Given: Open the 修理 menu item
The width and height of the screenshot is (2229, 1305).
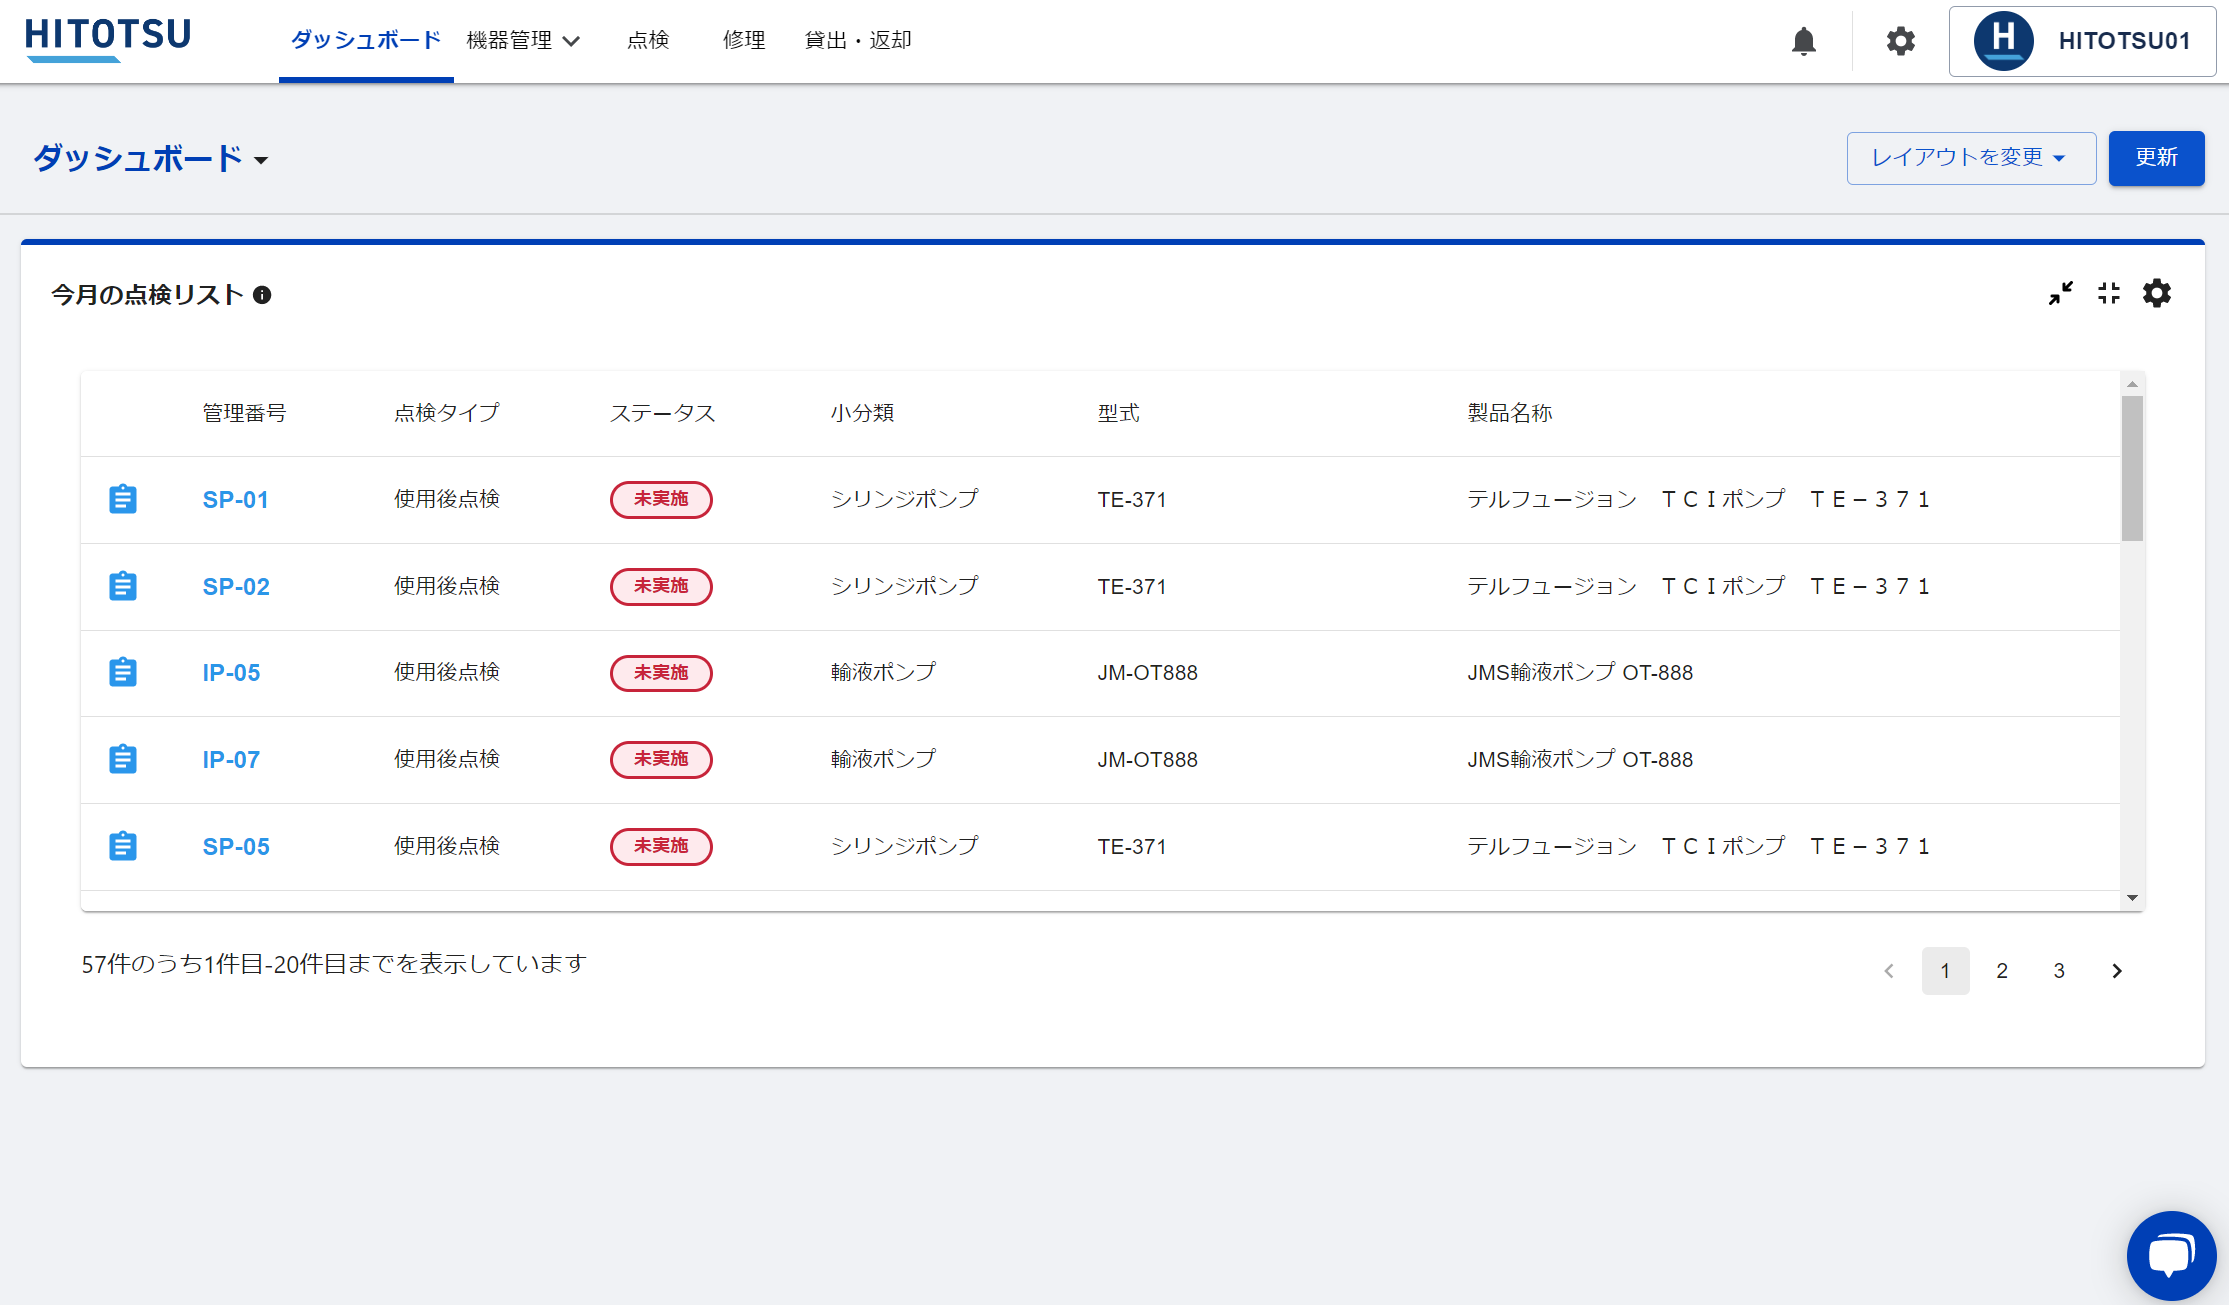Looking at the screenshot, I should click(x=744, y=41).
